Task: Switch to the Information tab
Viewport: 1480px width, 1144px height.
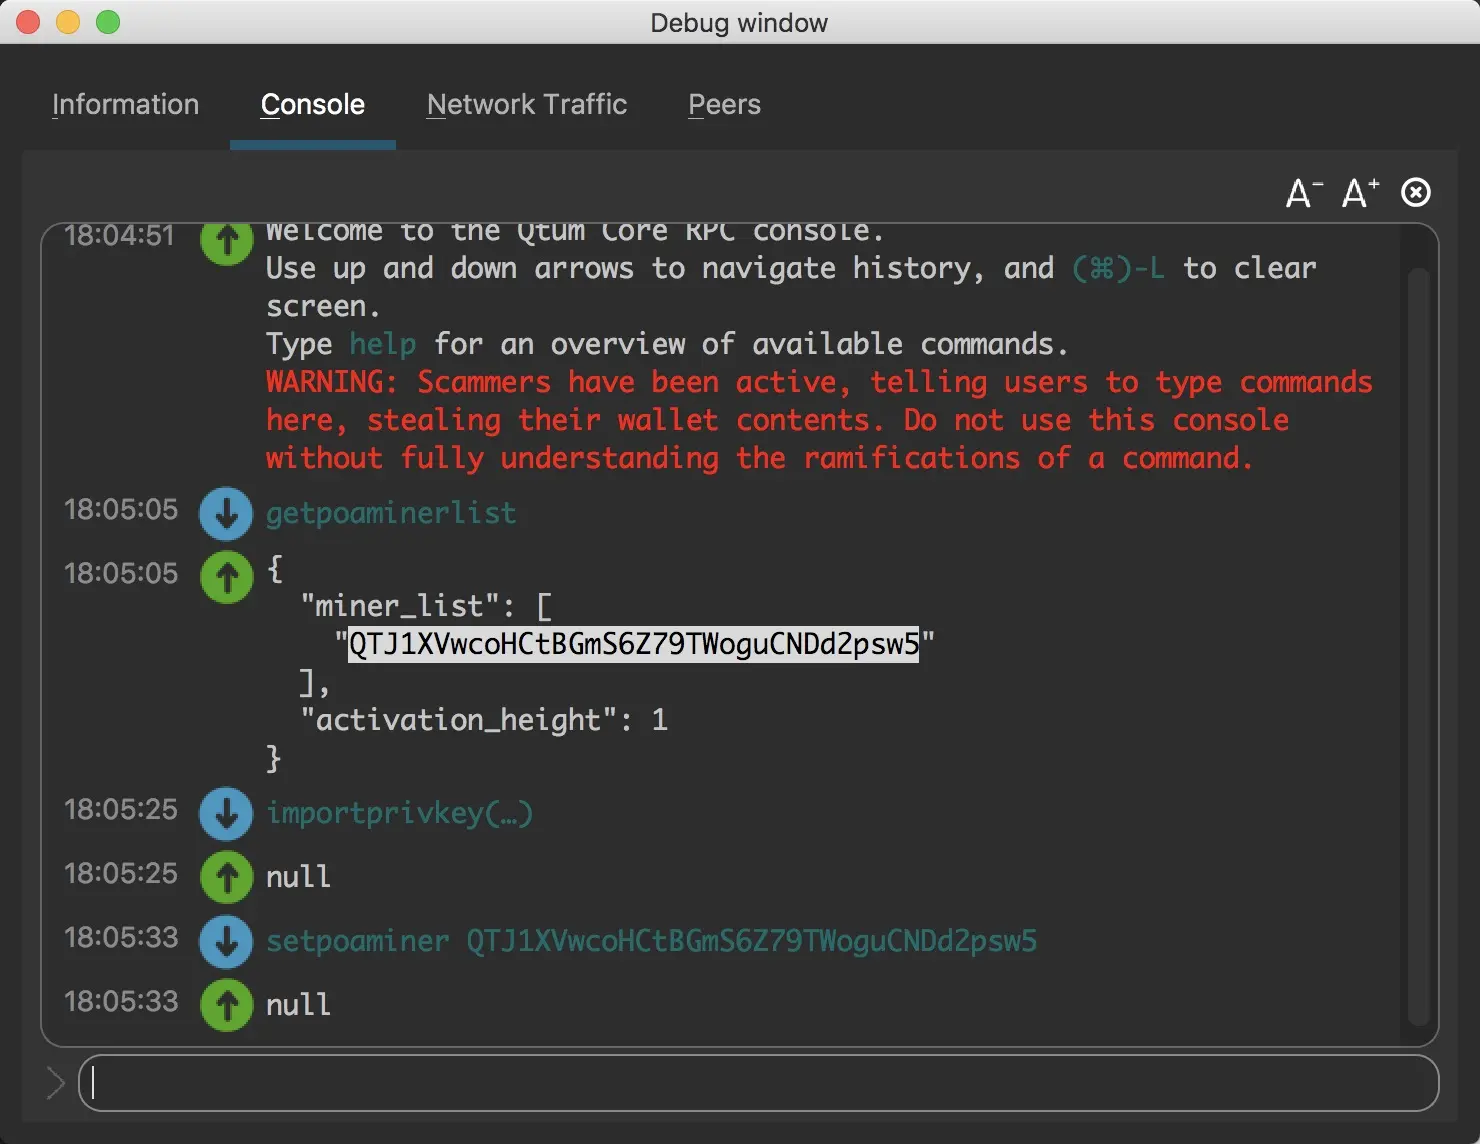Action: [125, 104]
